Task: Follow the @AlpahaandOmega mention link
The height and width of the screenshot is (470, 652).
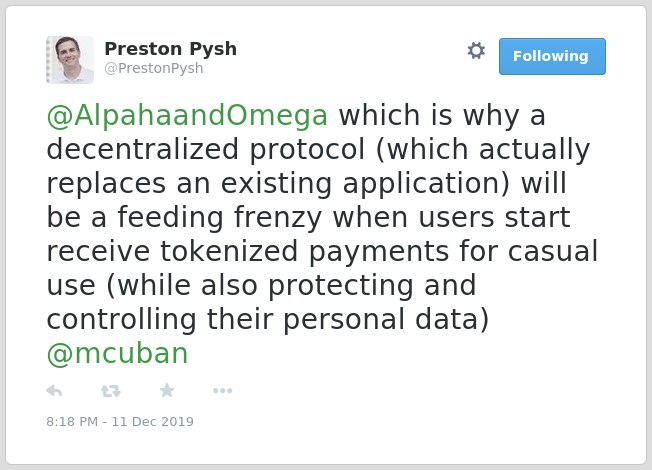Action: (x=187, y=116)
